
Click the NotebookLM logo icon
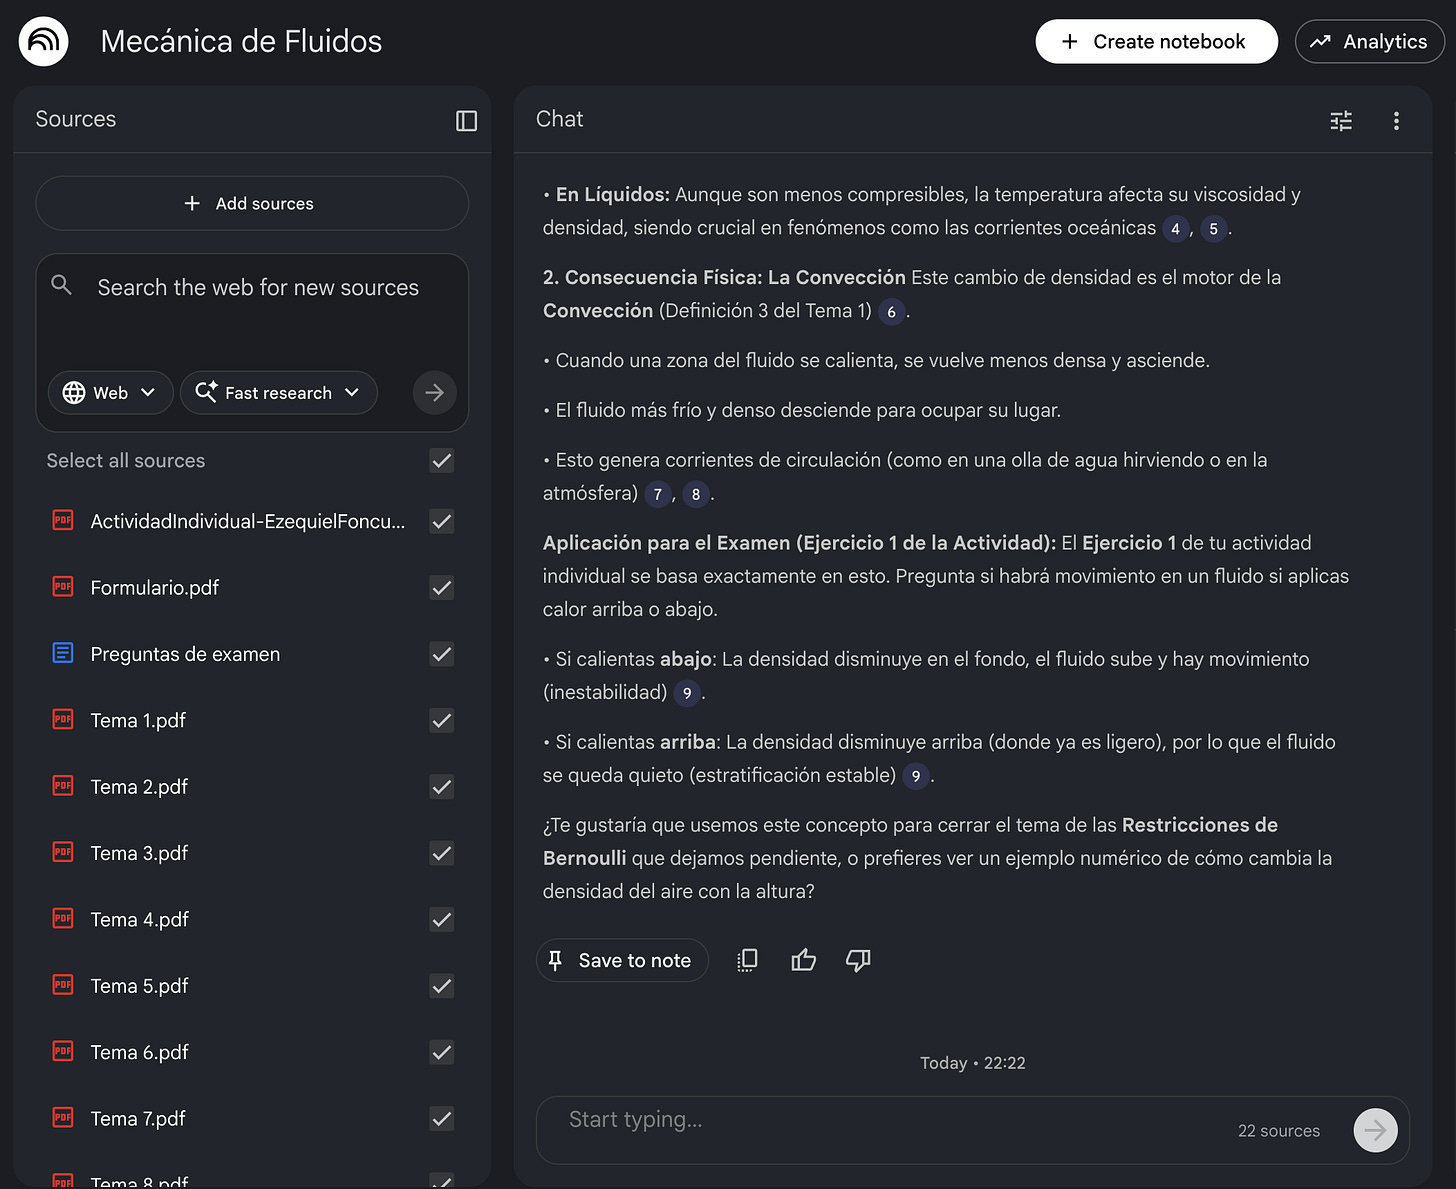coord(44,41)
